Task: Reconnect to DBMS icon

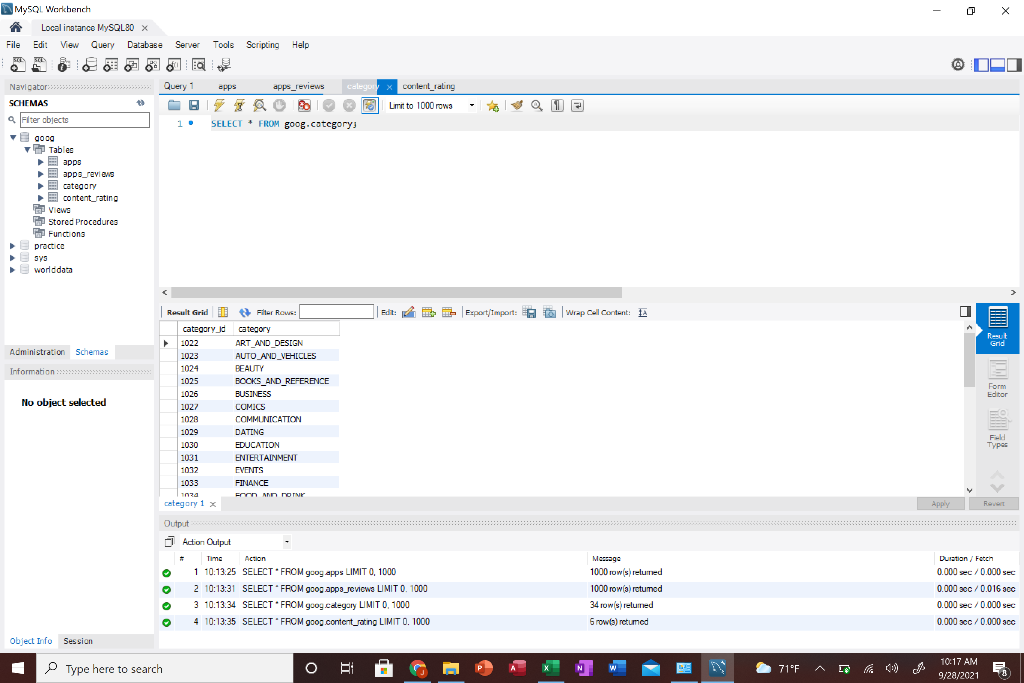Action: tap(224, 65)
